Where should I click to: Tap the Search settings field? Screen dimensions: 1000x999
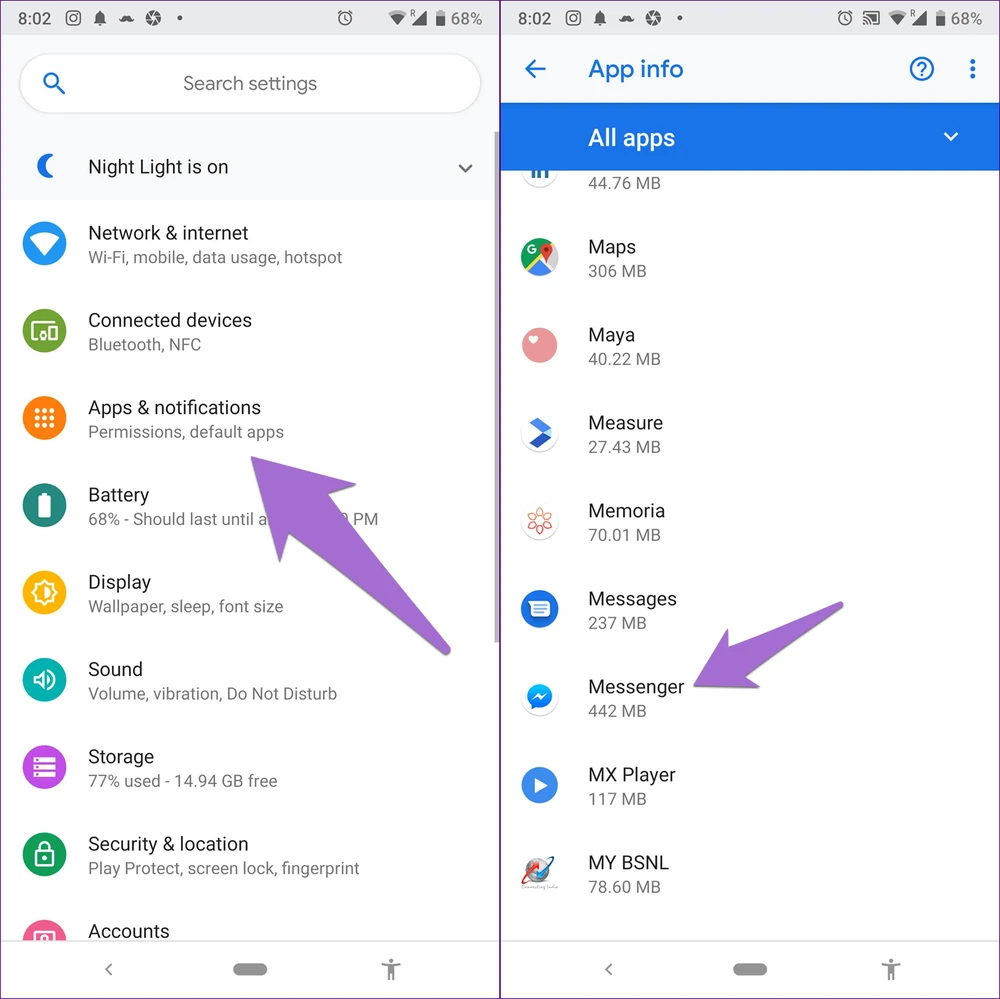point(250,84)
